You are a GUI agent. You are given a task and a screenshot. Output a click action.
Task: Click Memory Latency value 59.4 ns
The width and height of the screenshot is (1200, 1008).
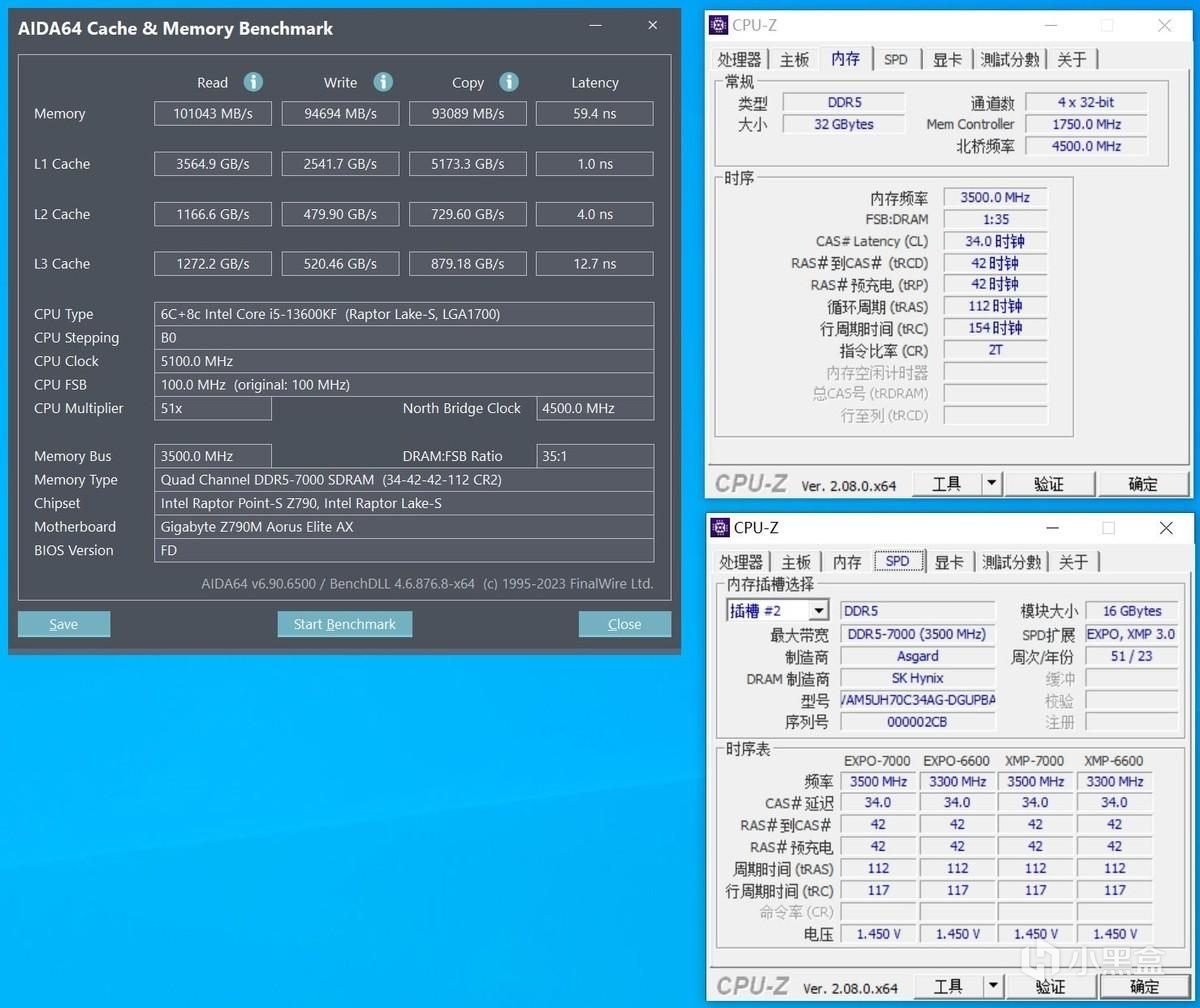click(x=595, y=113)
